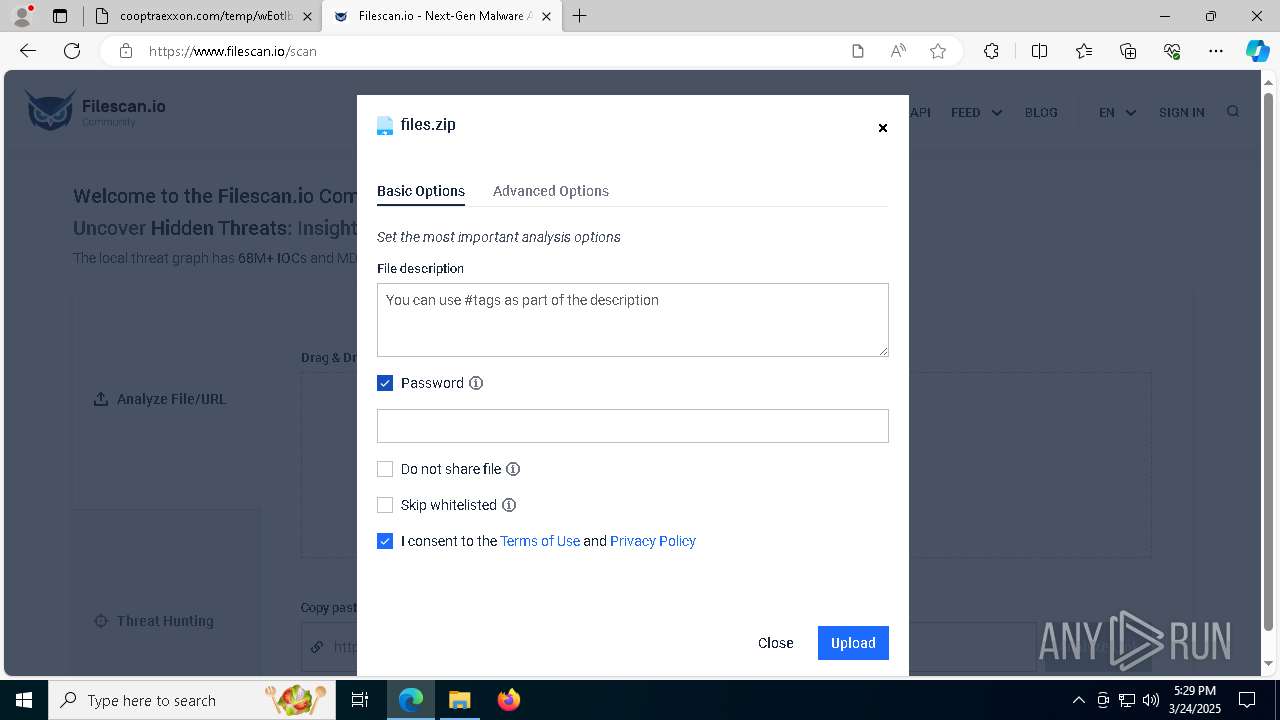1280x720 pixels.
Task: Open the volume speaker tray icon
Action: (1151, 700)
